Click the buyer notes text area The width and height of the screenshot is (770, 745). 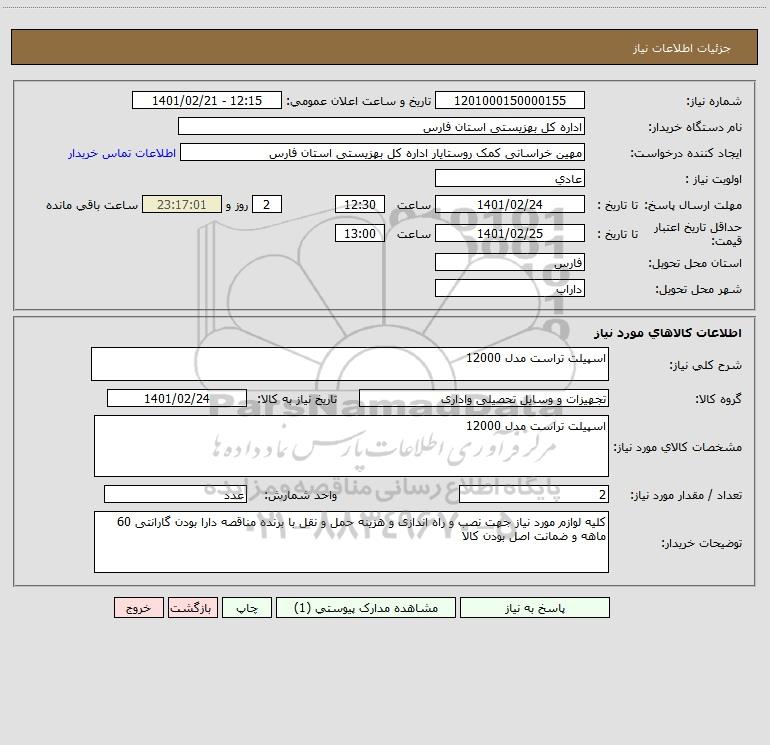click(351, 542)
